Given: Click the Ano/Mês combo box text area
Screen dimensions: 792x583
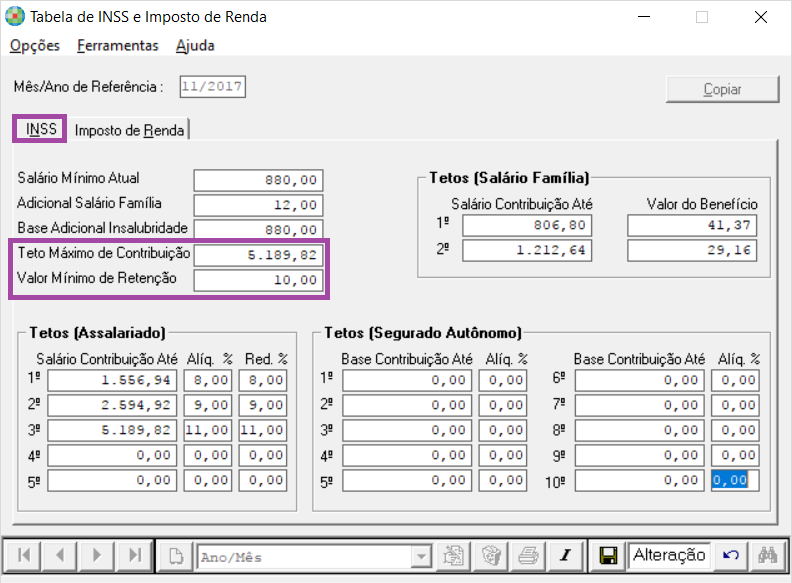Looking at the screenshot, I should pos(305,557).
